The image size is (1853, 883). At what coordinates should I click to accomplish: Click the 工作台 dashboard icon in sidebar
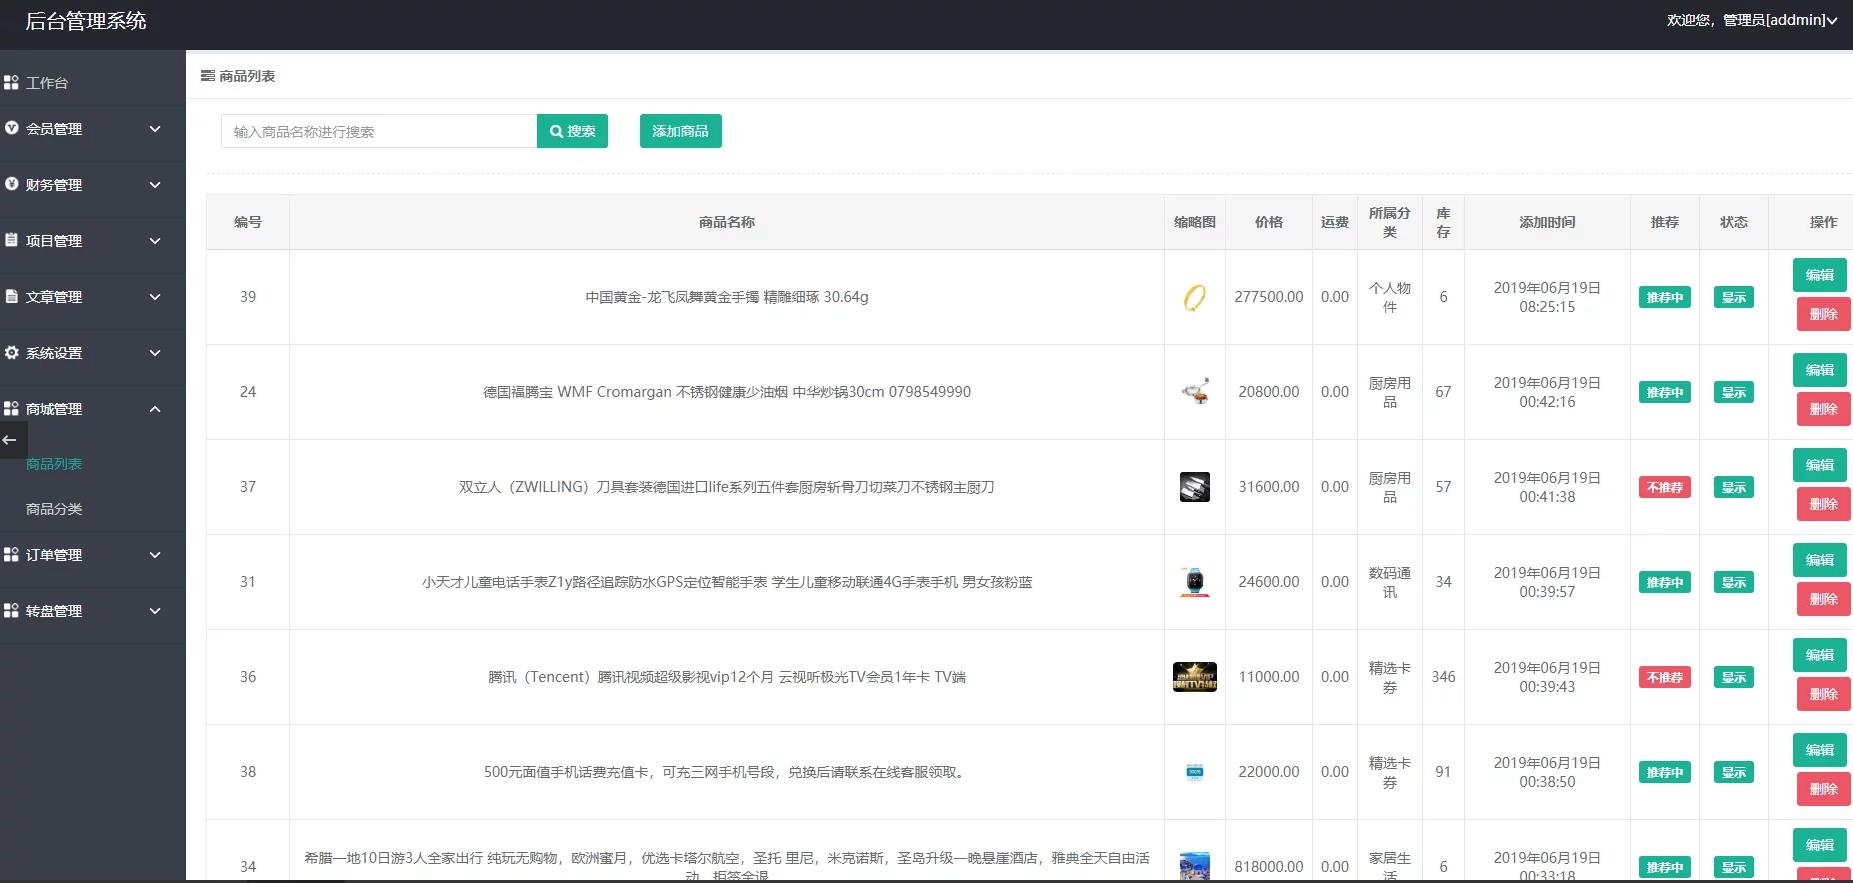tap(11, 83)
